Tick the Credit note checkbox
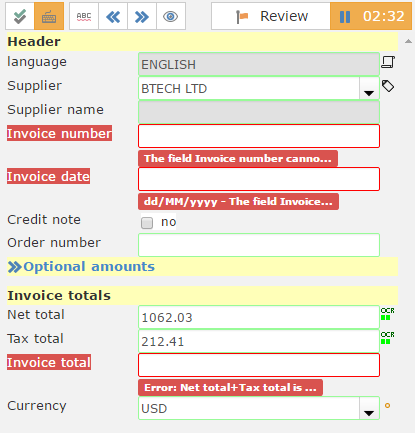 pos(147,223)
